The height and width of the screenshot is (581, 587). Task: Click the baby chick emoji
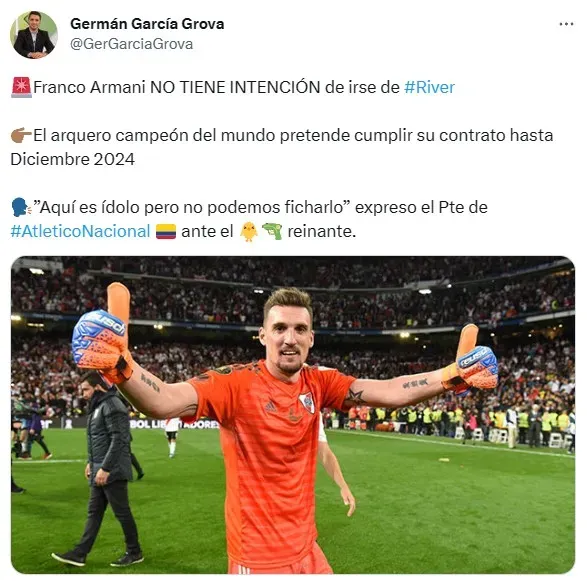point(249,231)
